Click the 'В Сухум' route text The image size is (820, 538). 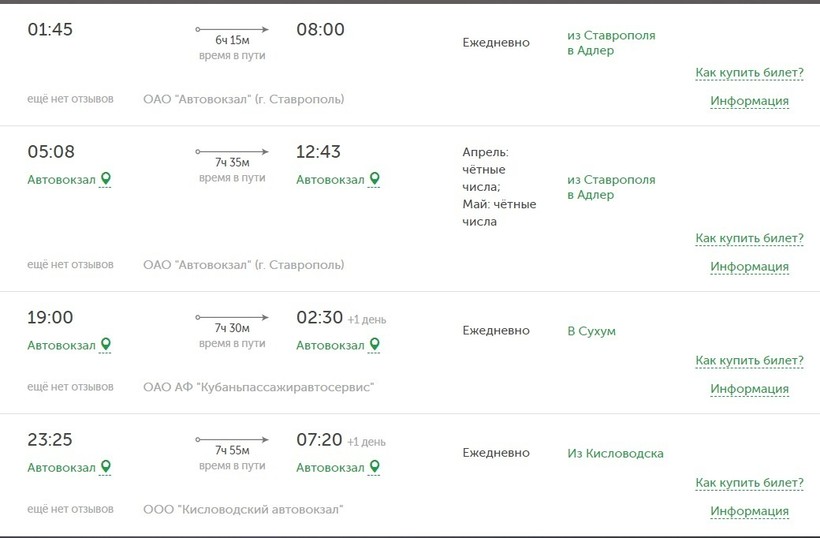(x=591, y=331)
